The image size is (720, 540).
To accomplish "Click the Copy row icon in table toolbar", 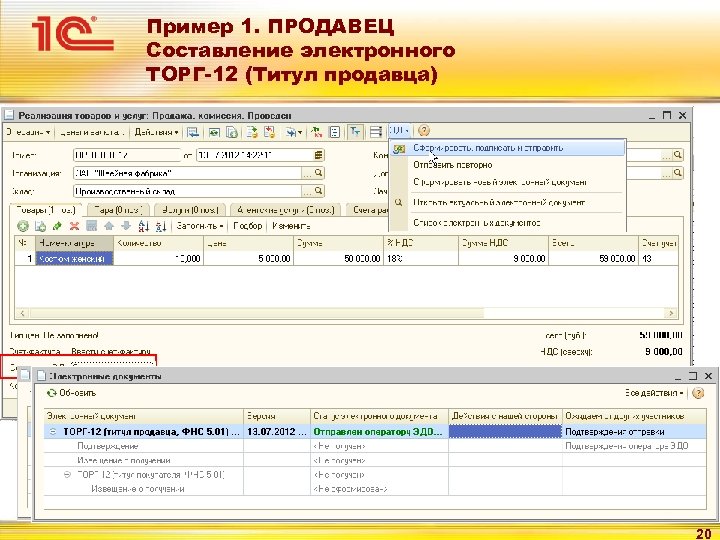I will (40, 226).
